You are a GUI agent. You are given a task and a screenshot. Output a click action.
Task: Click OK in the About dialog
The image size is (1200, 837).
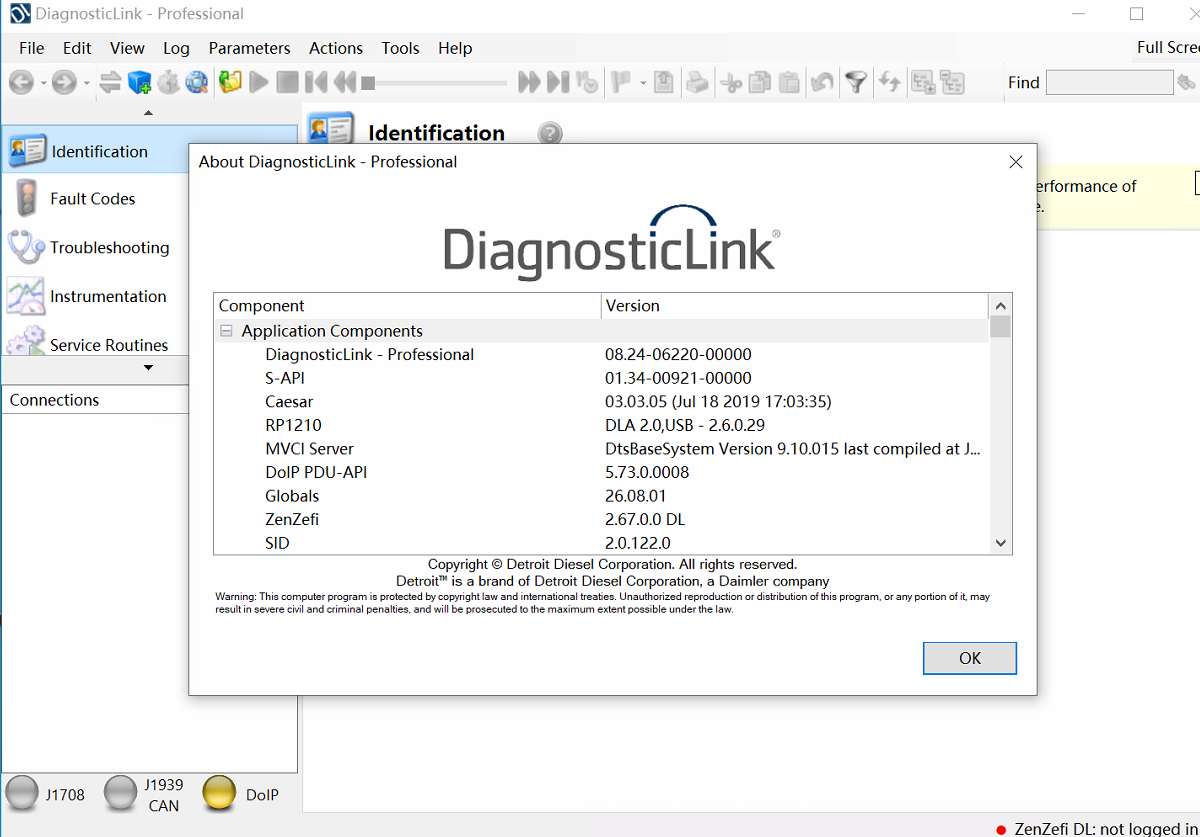point(969,658)
